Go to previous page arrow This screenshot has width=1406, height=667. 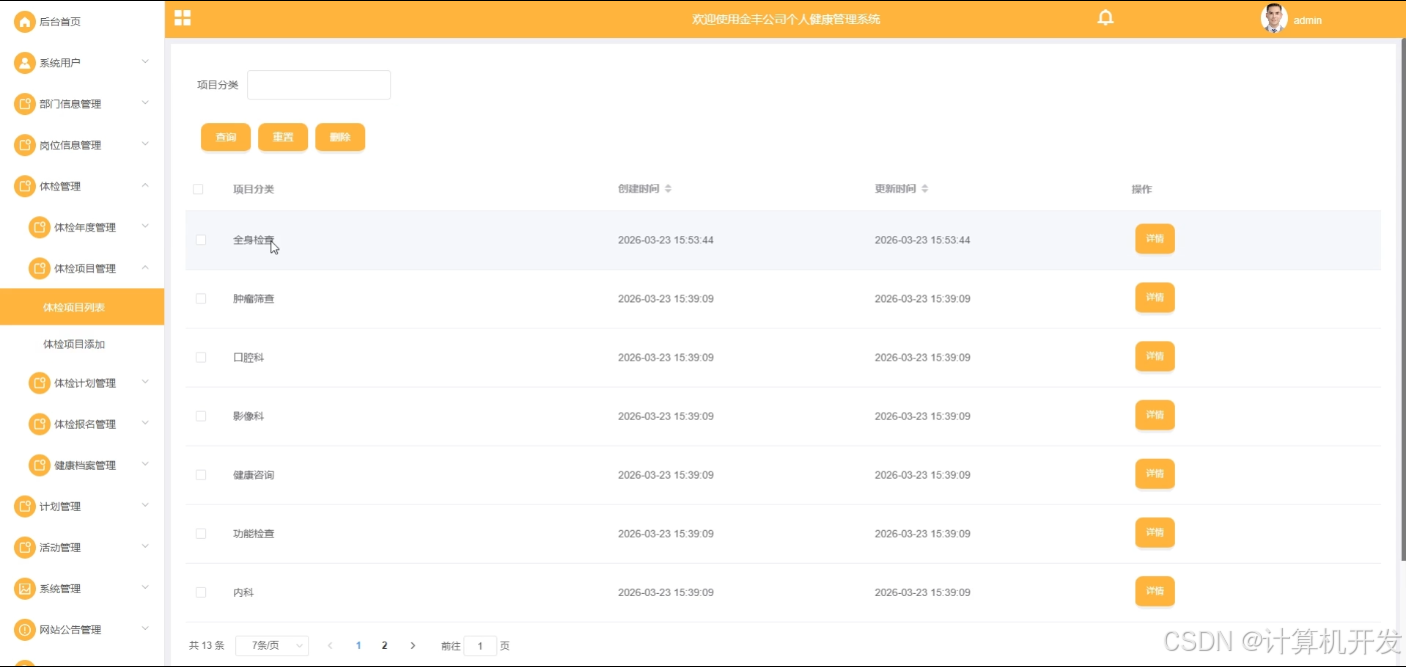tap(331, 646)
